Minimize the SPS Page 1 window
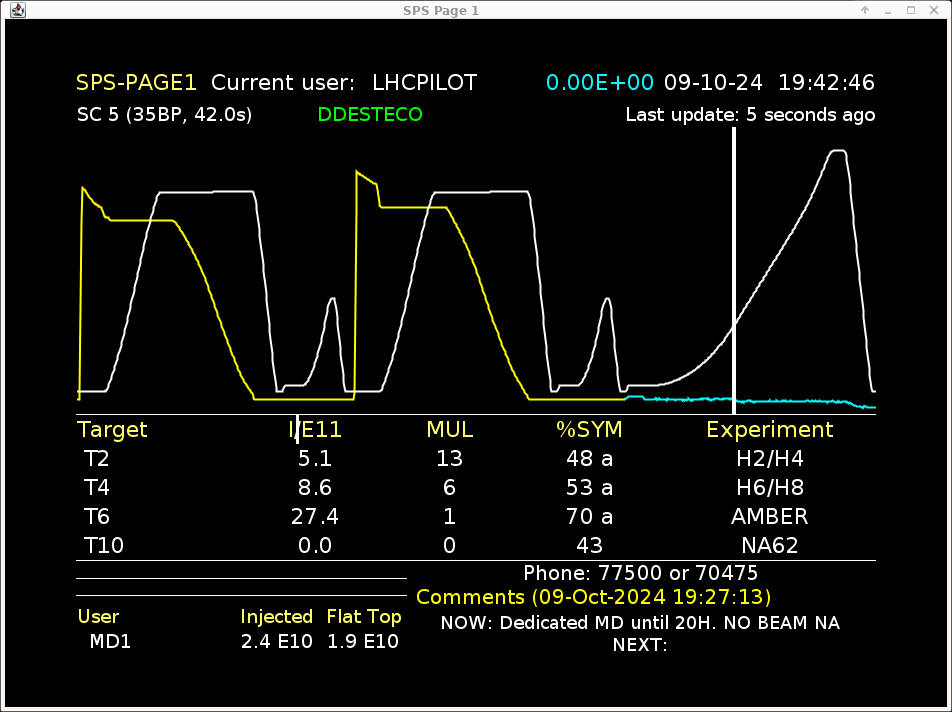 [888, 10]
